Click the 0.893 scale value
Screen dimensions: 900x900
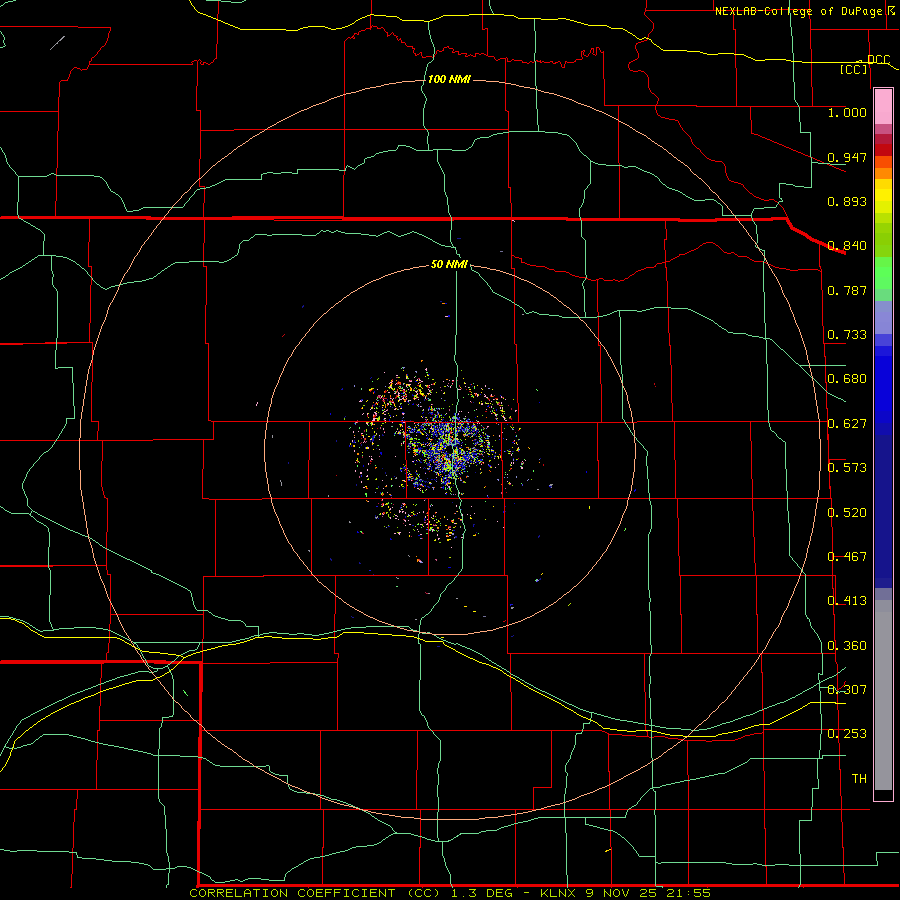tap(847, 201)
